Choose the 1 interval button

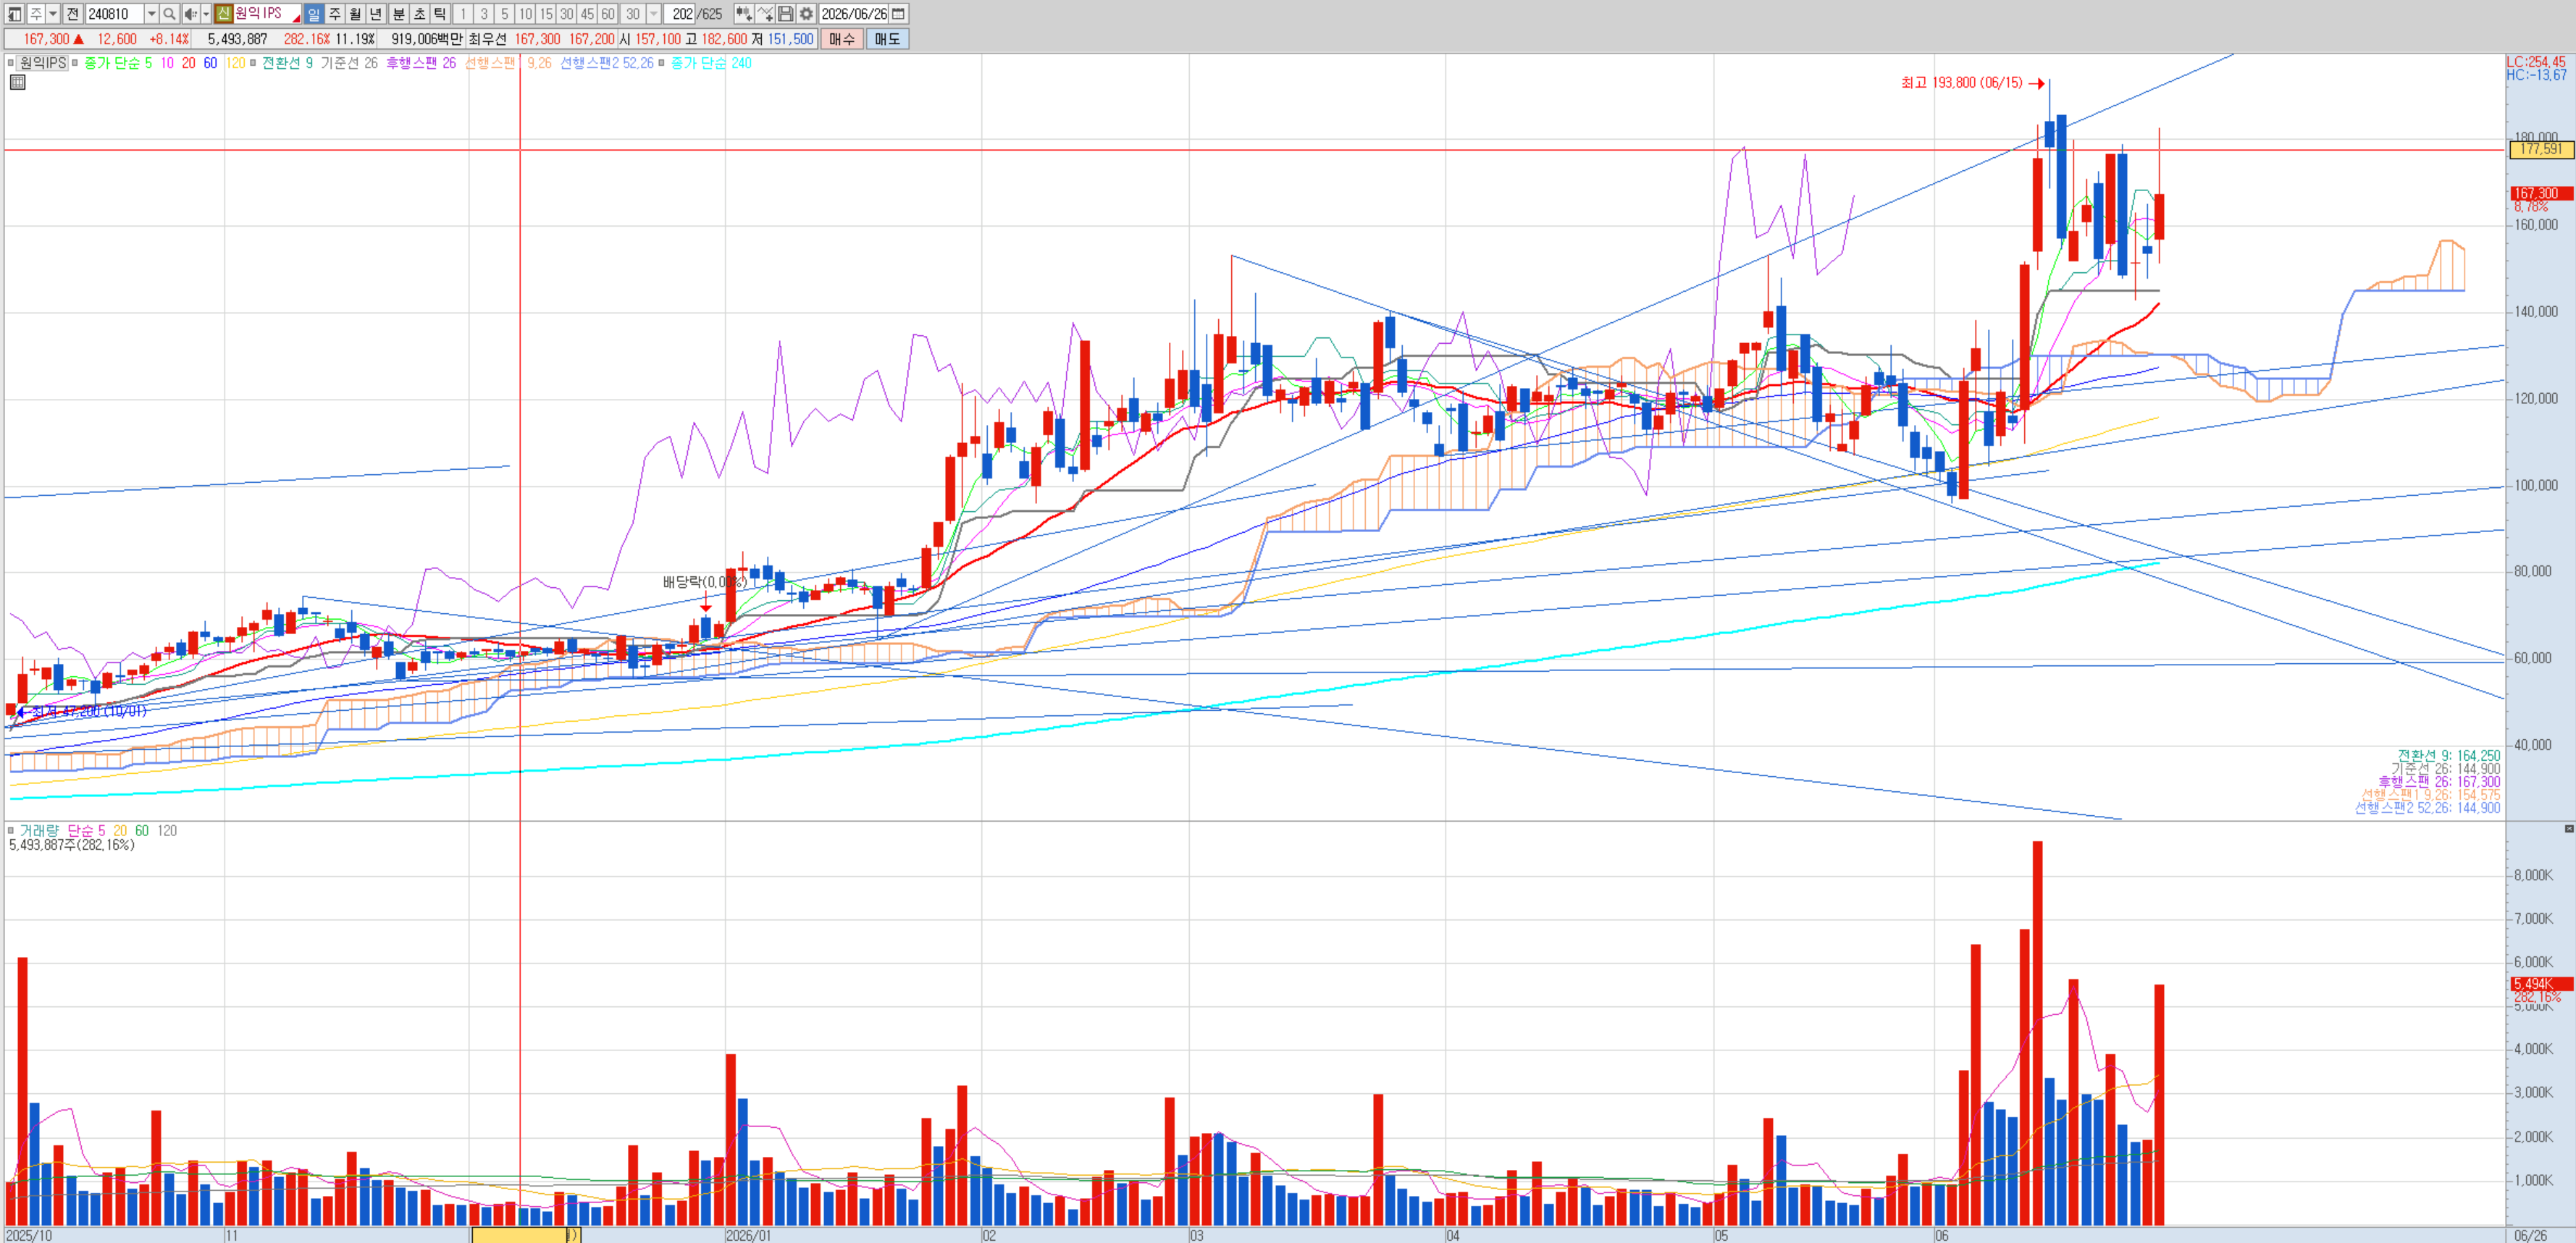[463, 14]
